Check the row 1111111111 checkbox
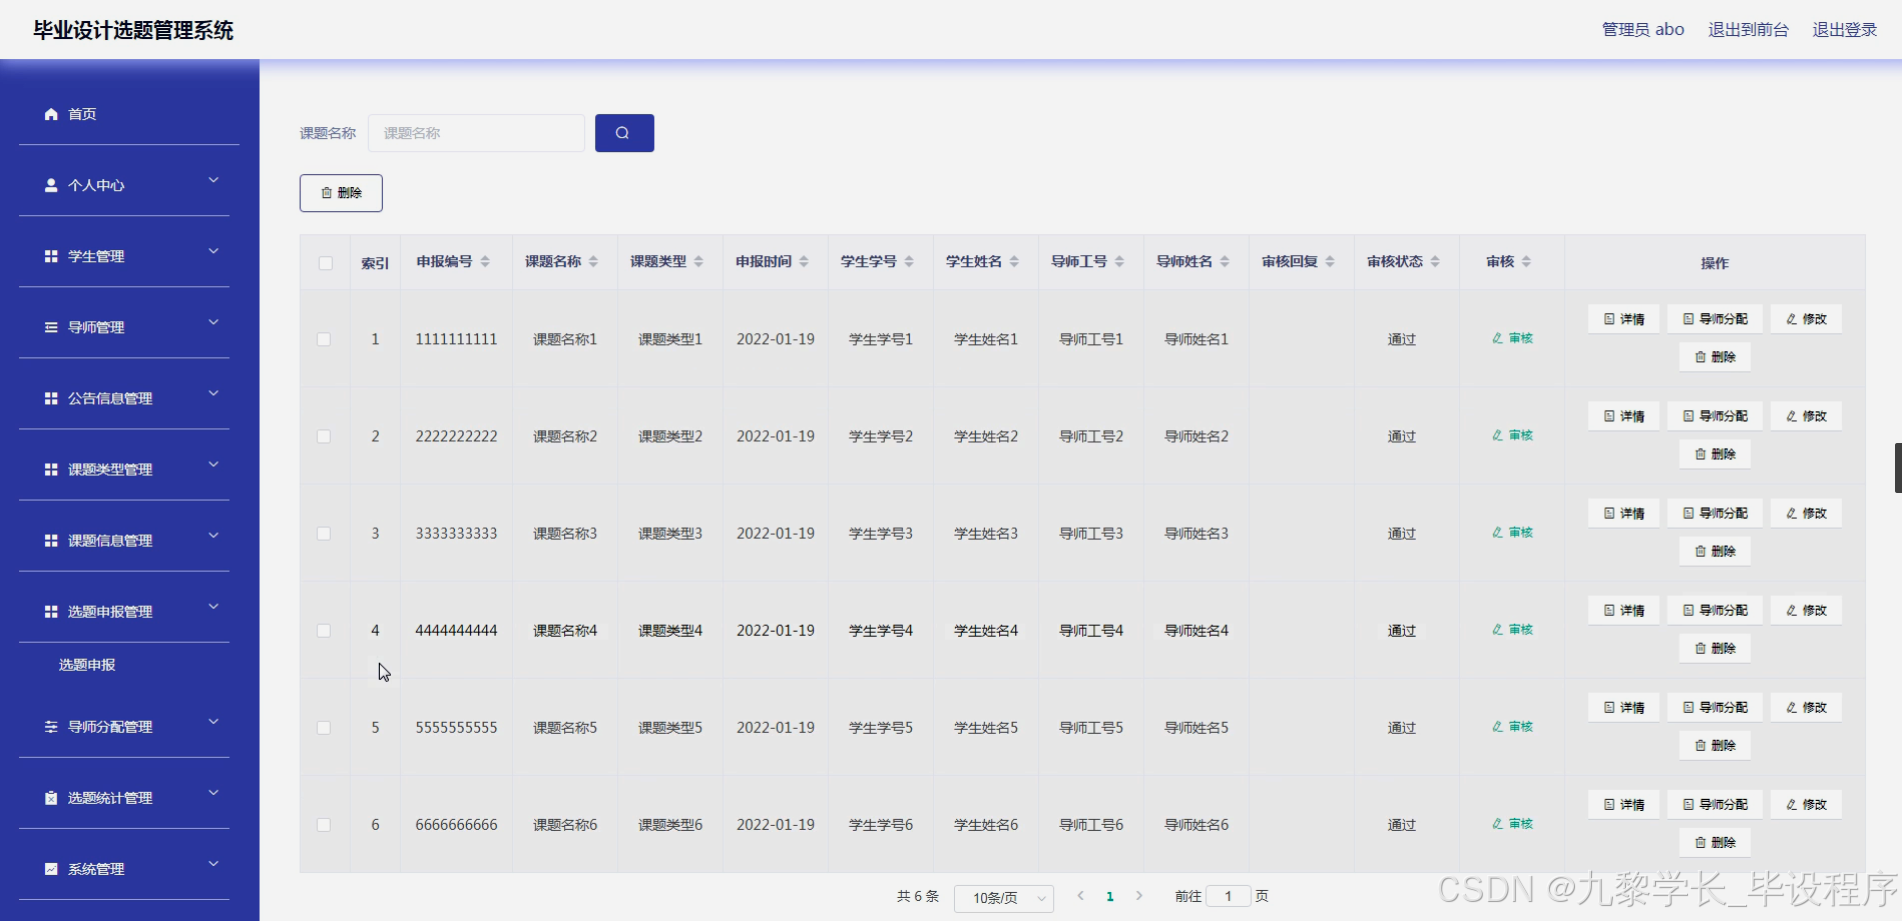Screen dimensions: 1902x921 tap(324, 339)
